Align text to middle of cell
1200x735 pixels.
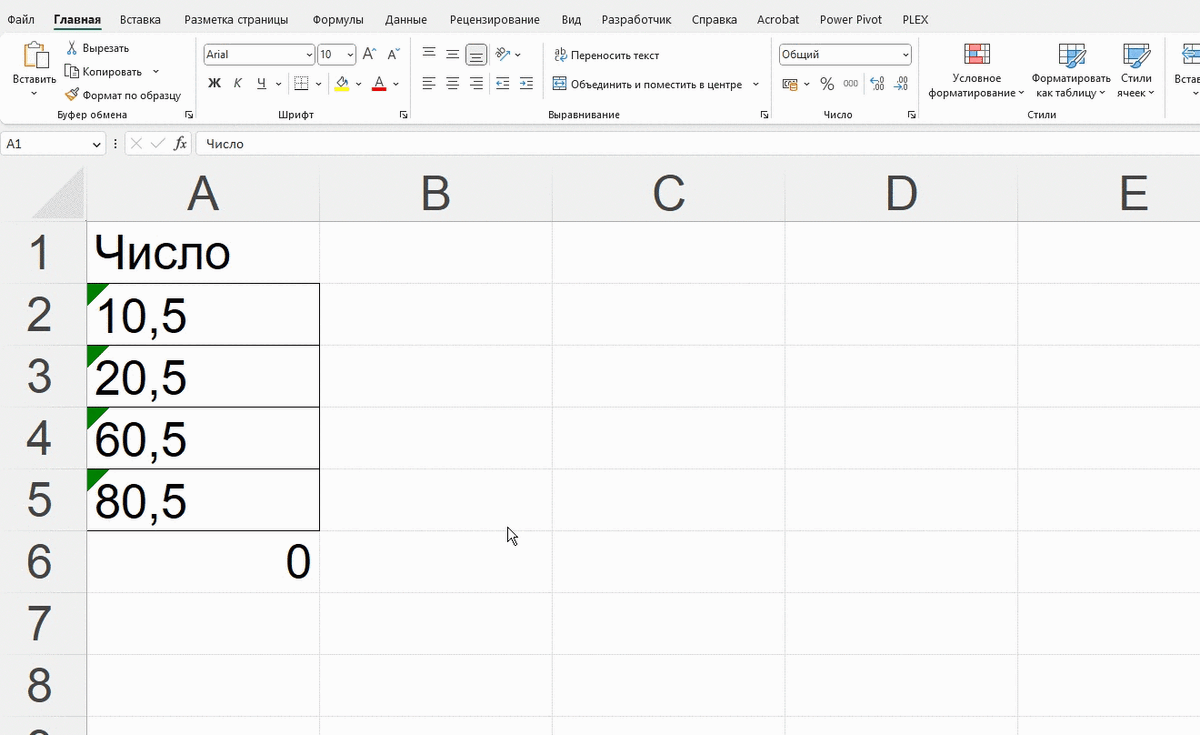point(453,54)
